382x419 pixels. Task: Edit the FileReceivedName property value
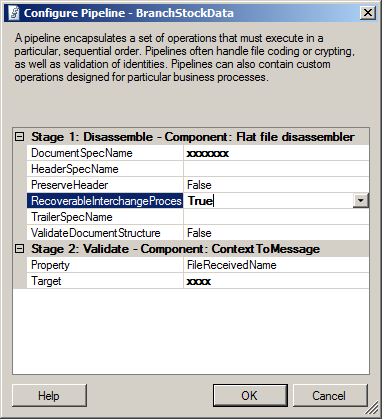coord(276,265)
